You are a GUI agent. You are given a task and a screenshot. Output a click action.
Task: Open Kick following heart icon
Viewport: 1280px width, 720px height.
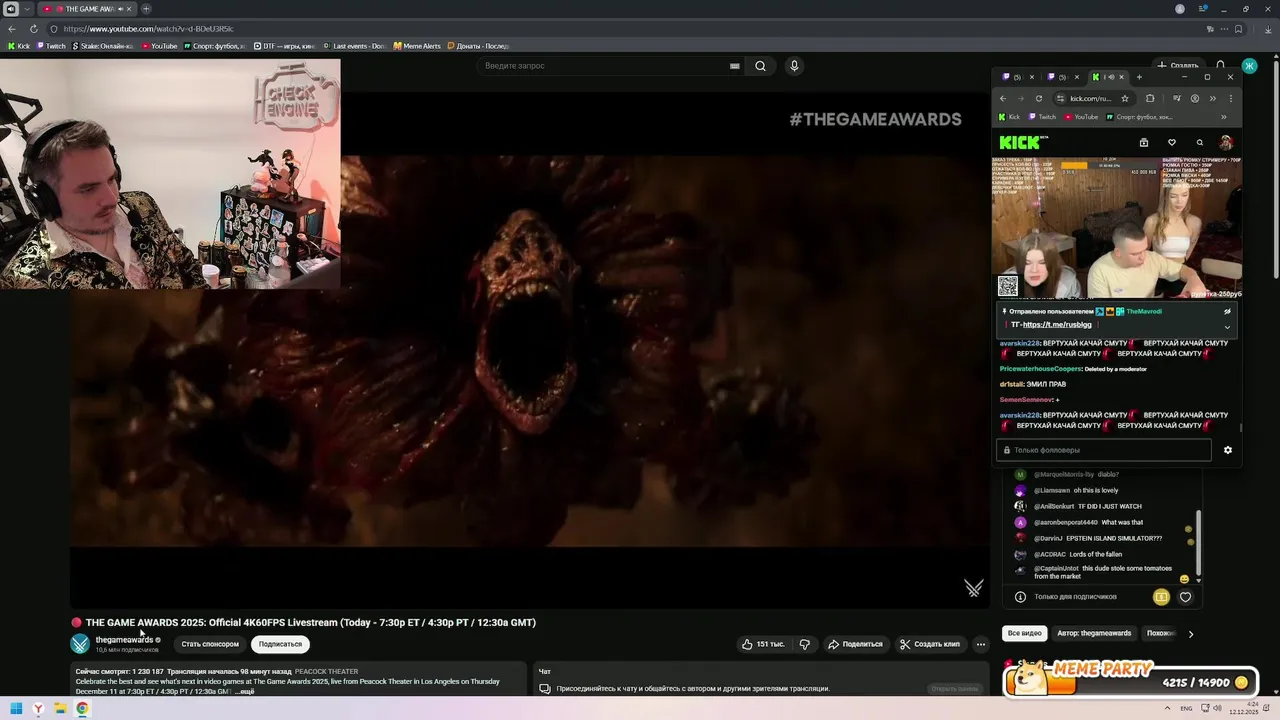1172,143
